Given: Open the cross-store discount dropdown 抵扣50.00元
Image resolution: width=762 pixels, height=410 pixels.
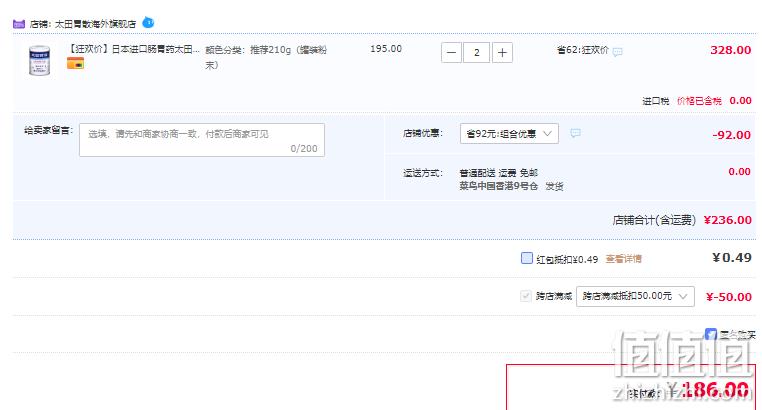Looking at the screenshot, I should pos(635,296).
